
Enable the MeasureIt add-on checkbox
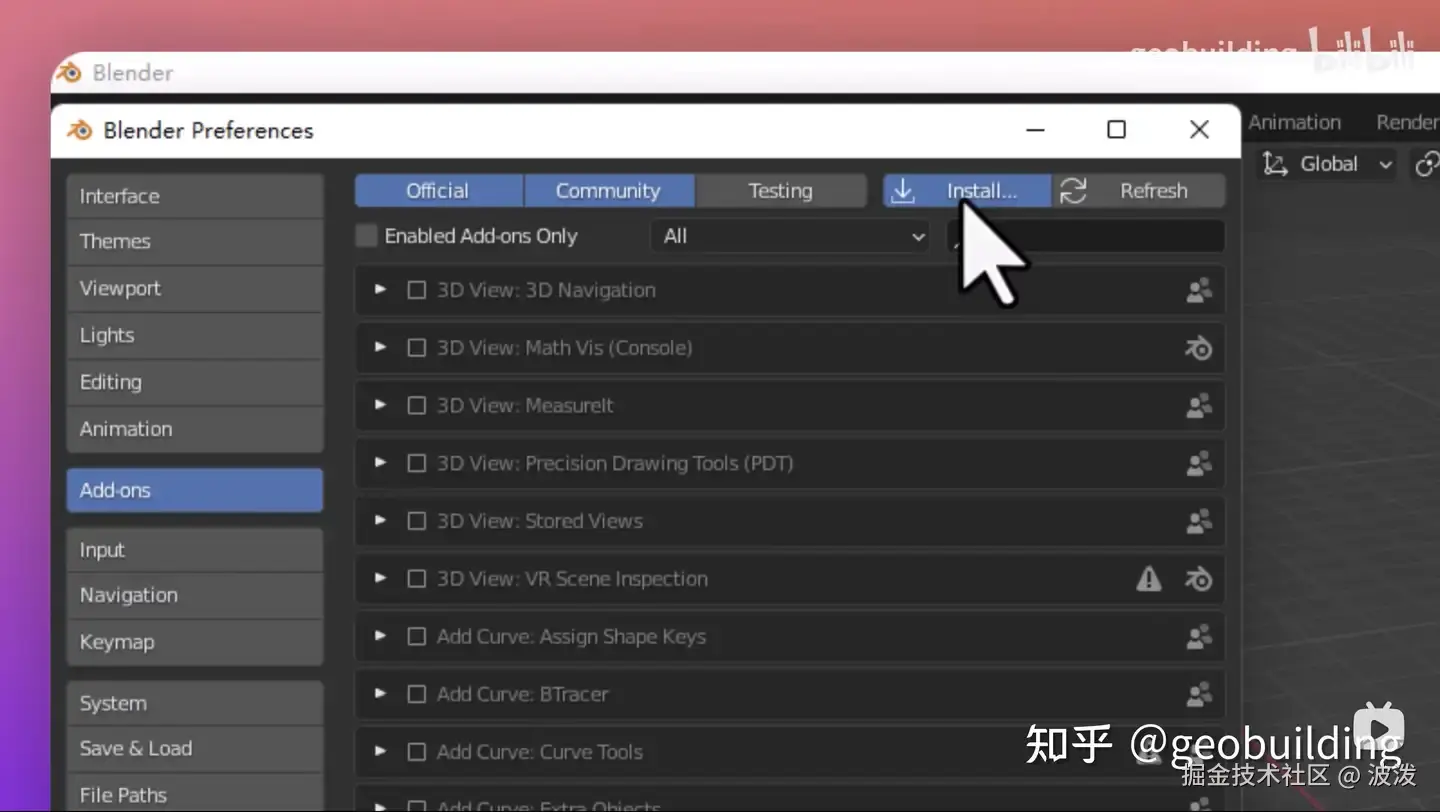click(417, 406)
